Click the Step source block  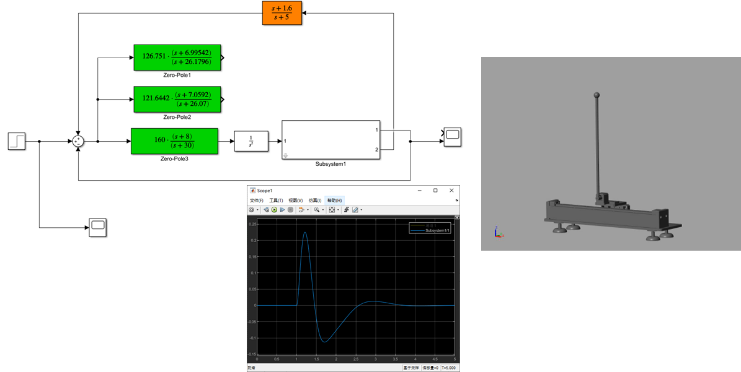tap(17, 141)
